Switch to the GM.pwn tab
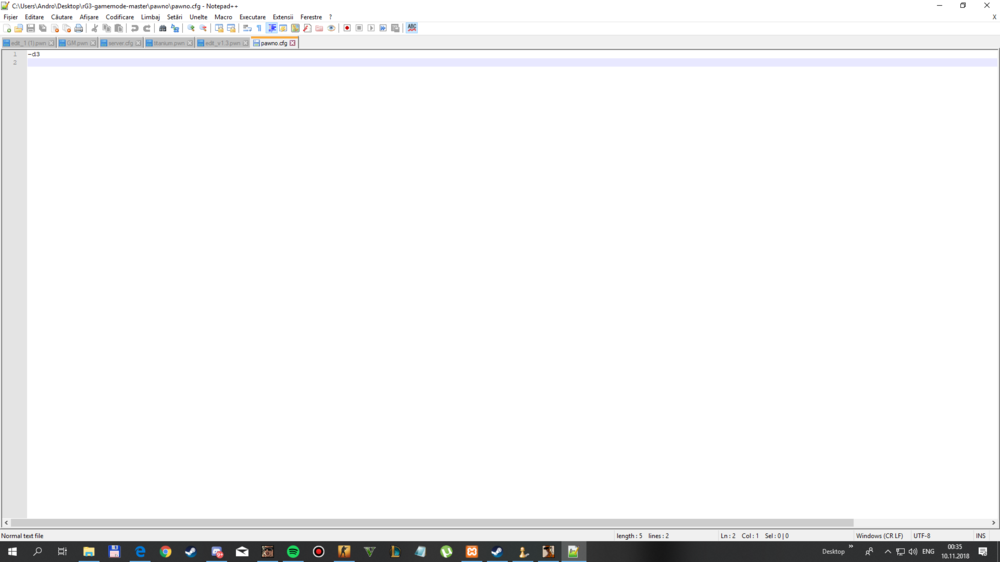The height and width of the screenshot is (562, 1000). coord(77,43)
